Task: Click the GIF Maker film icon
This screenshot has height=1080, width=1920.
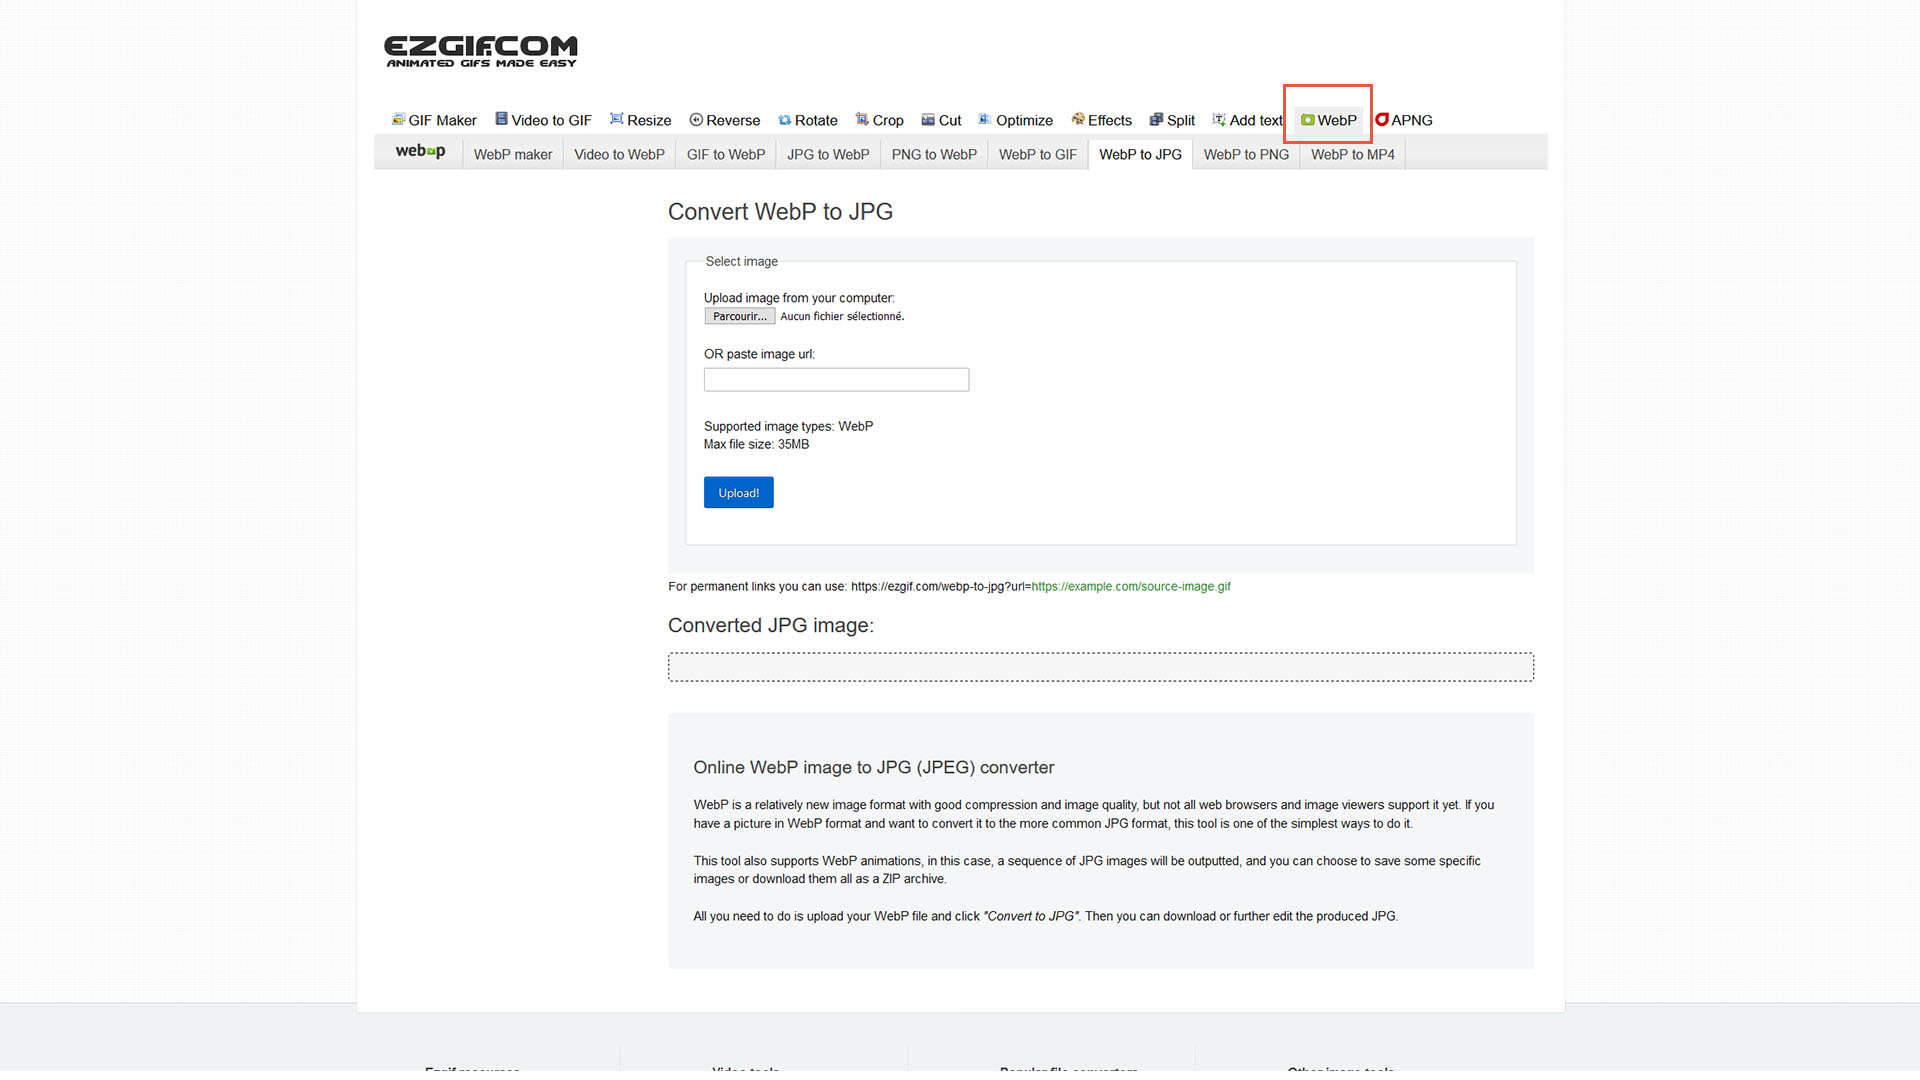Action: click(x=398, y=119)
